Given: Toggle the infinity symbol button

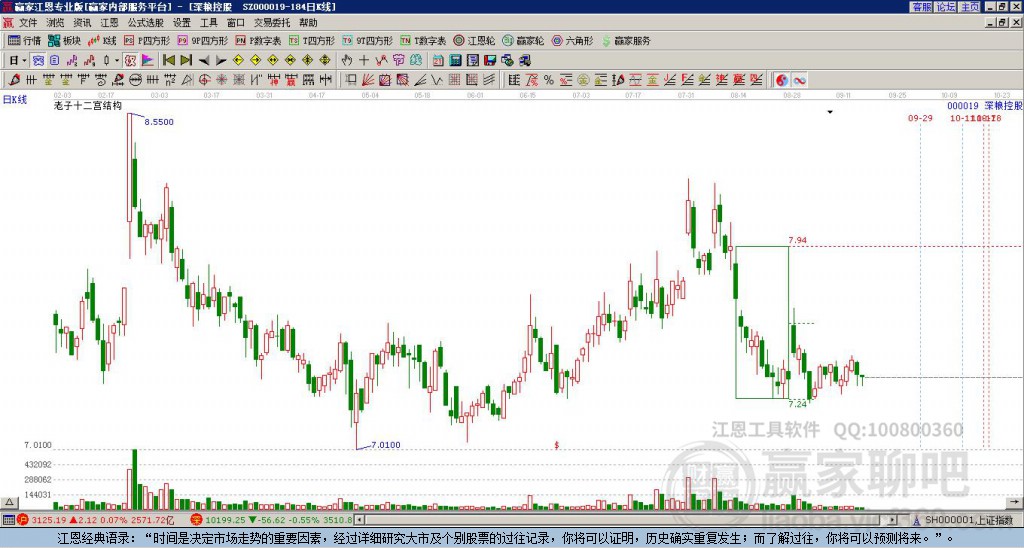Looking at the screenshot, I should click(x=799, y=80).
